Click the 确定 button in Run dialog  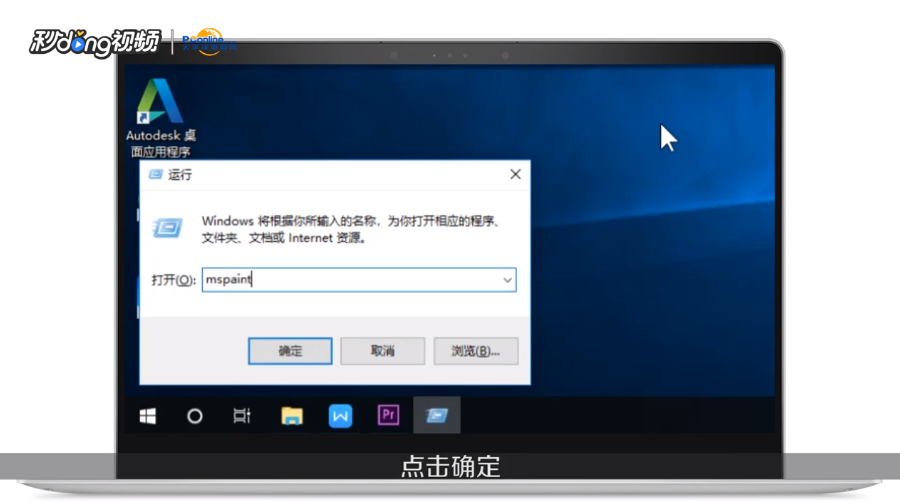coord(290,351)
